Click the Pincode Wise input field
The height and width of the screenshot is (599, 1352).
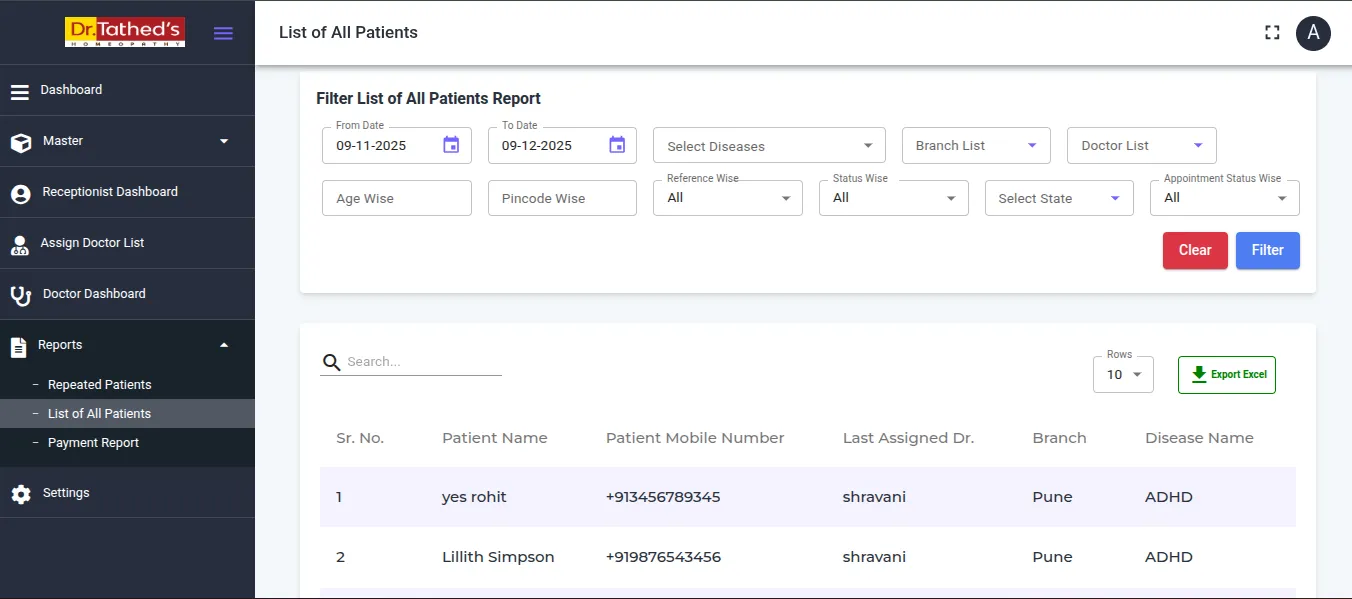[x=562, y=198]
